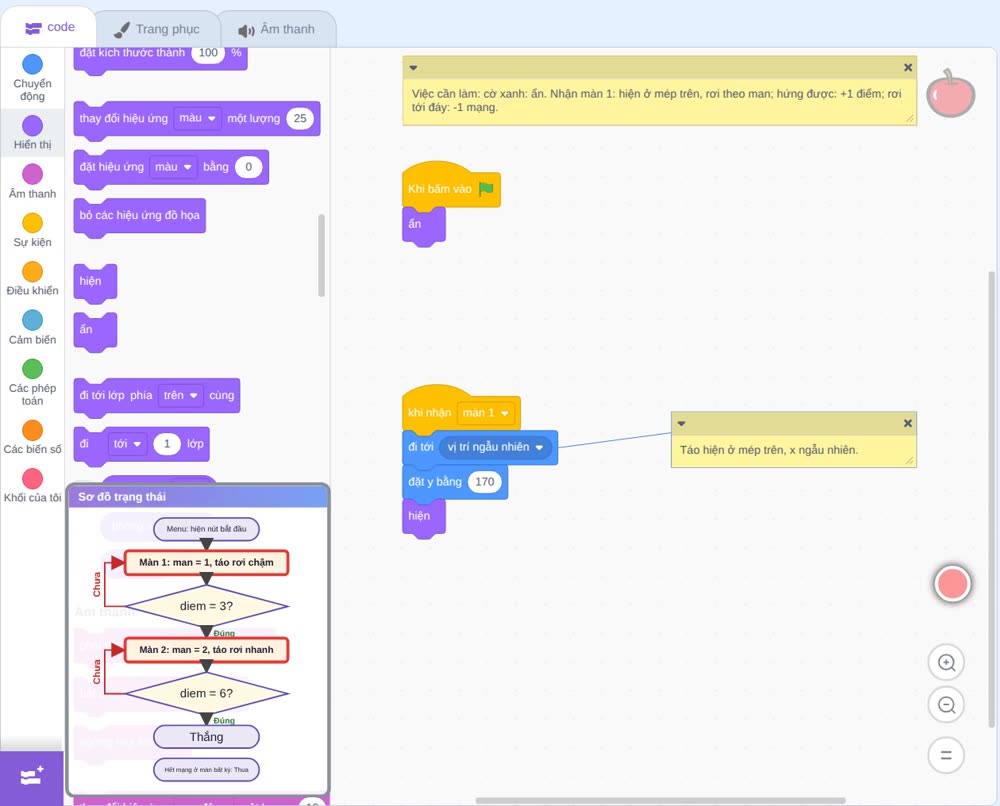Viewport: 1000px width, 806px height.
Task: Click the 0 value in 'đặt hiệu ứng'
Action: 249,166
